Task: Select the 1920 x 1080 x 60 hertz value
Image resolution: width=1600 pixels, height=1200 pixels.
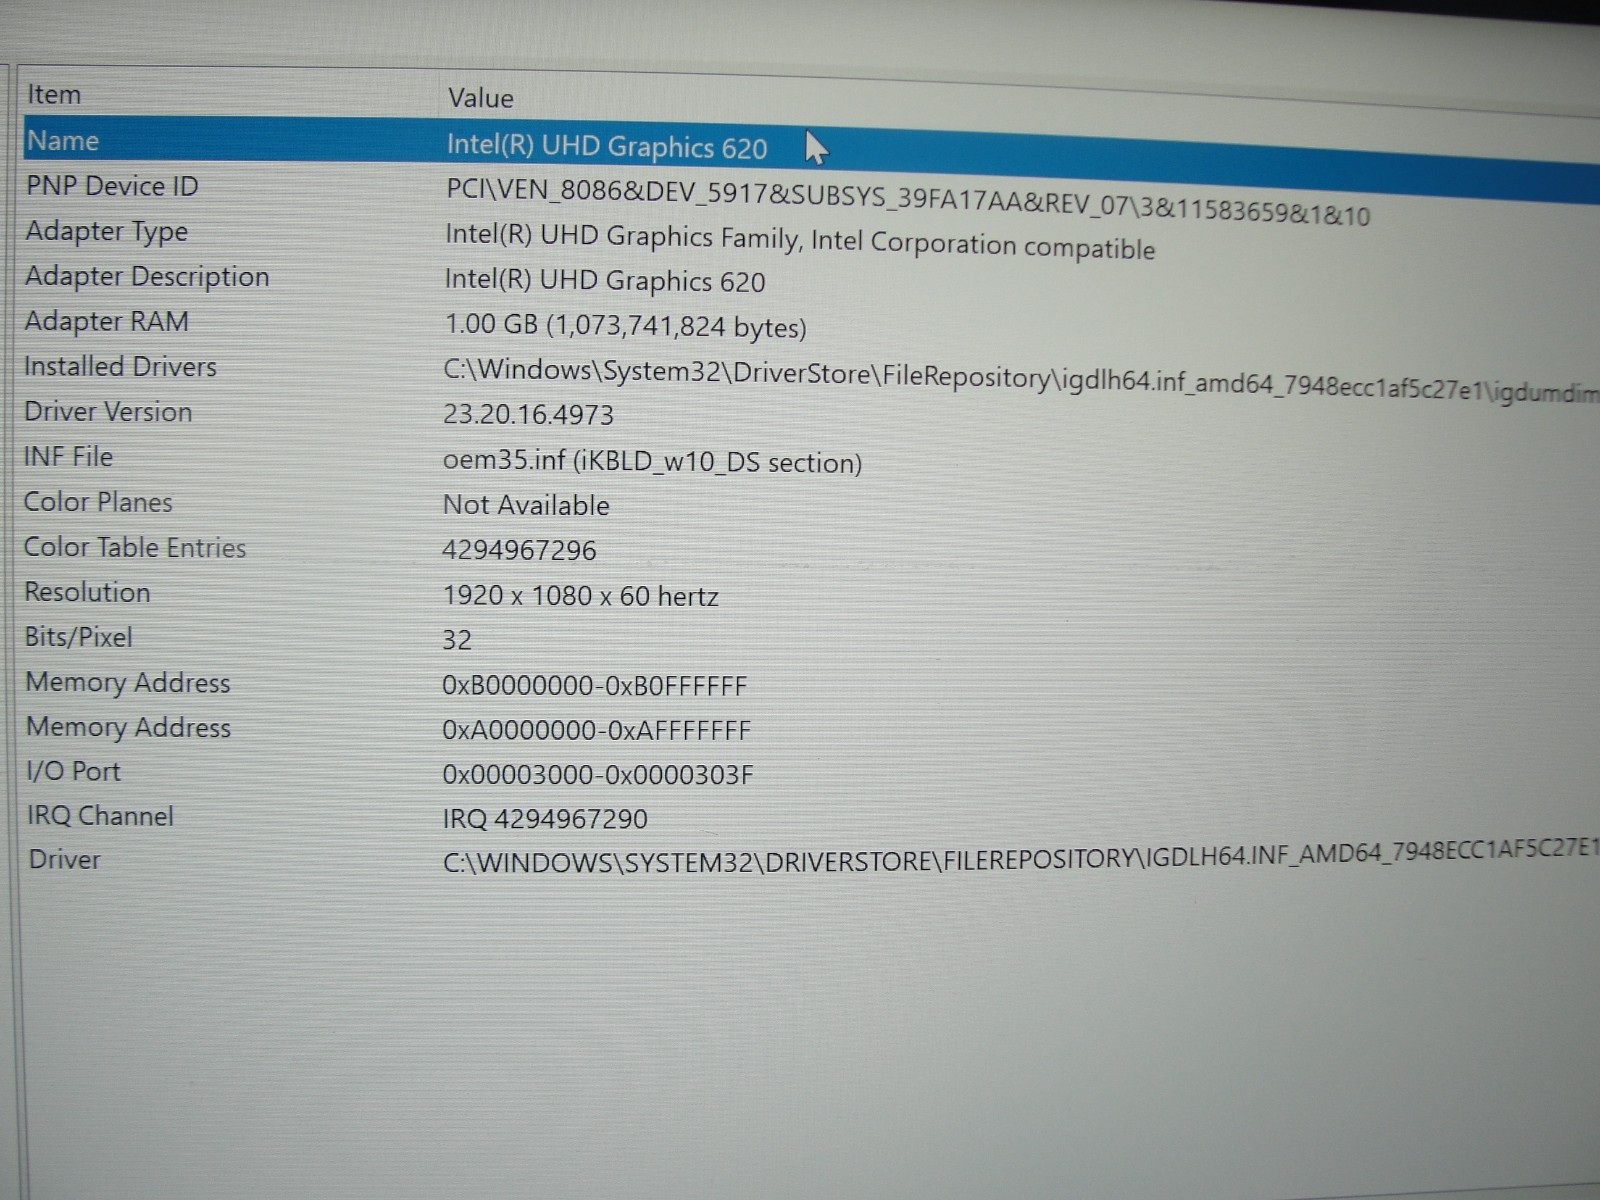Action: point(580,596)
